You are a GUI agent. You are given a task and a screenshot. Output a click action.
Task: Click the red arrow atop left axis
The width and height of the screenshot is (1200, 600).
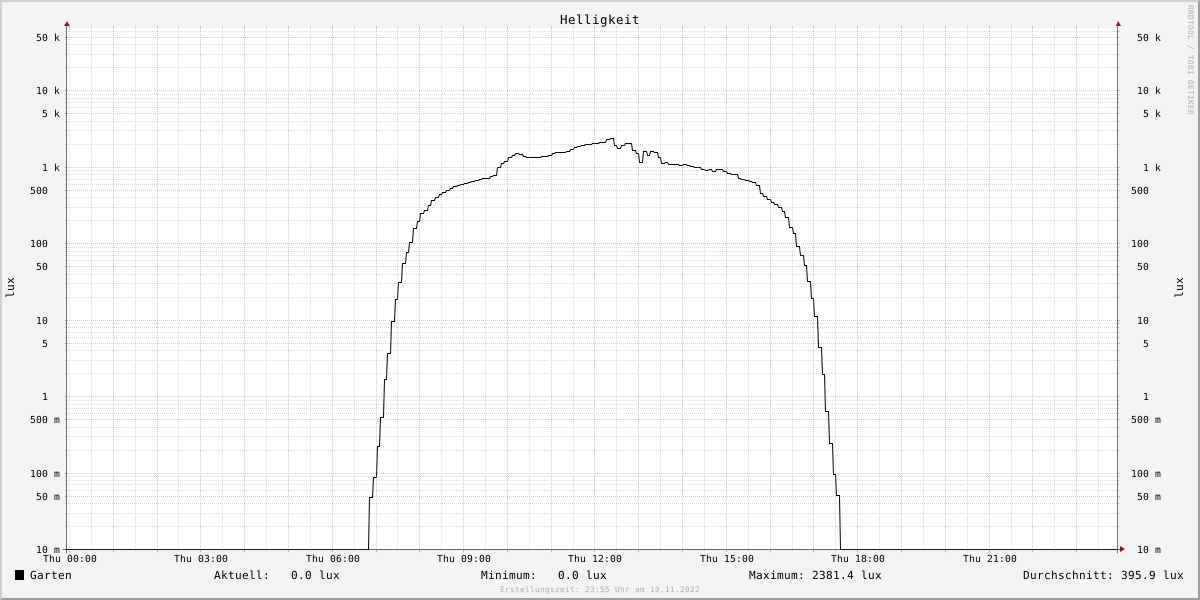pos(67,23)
